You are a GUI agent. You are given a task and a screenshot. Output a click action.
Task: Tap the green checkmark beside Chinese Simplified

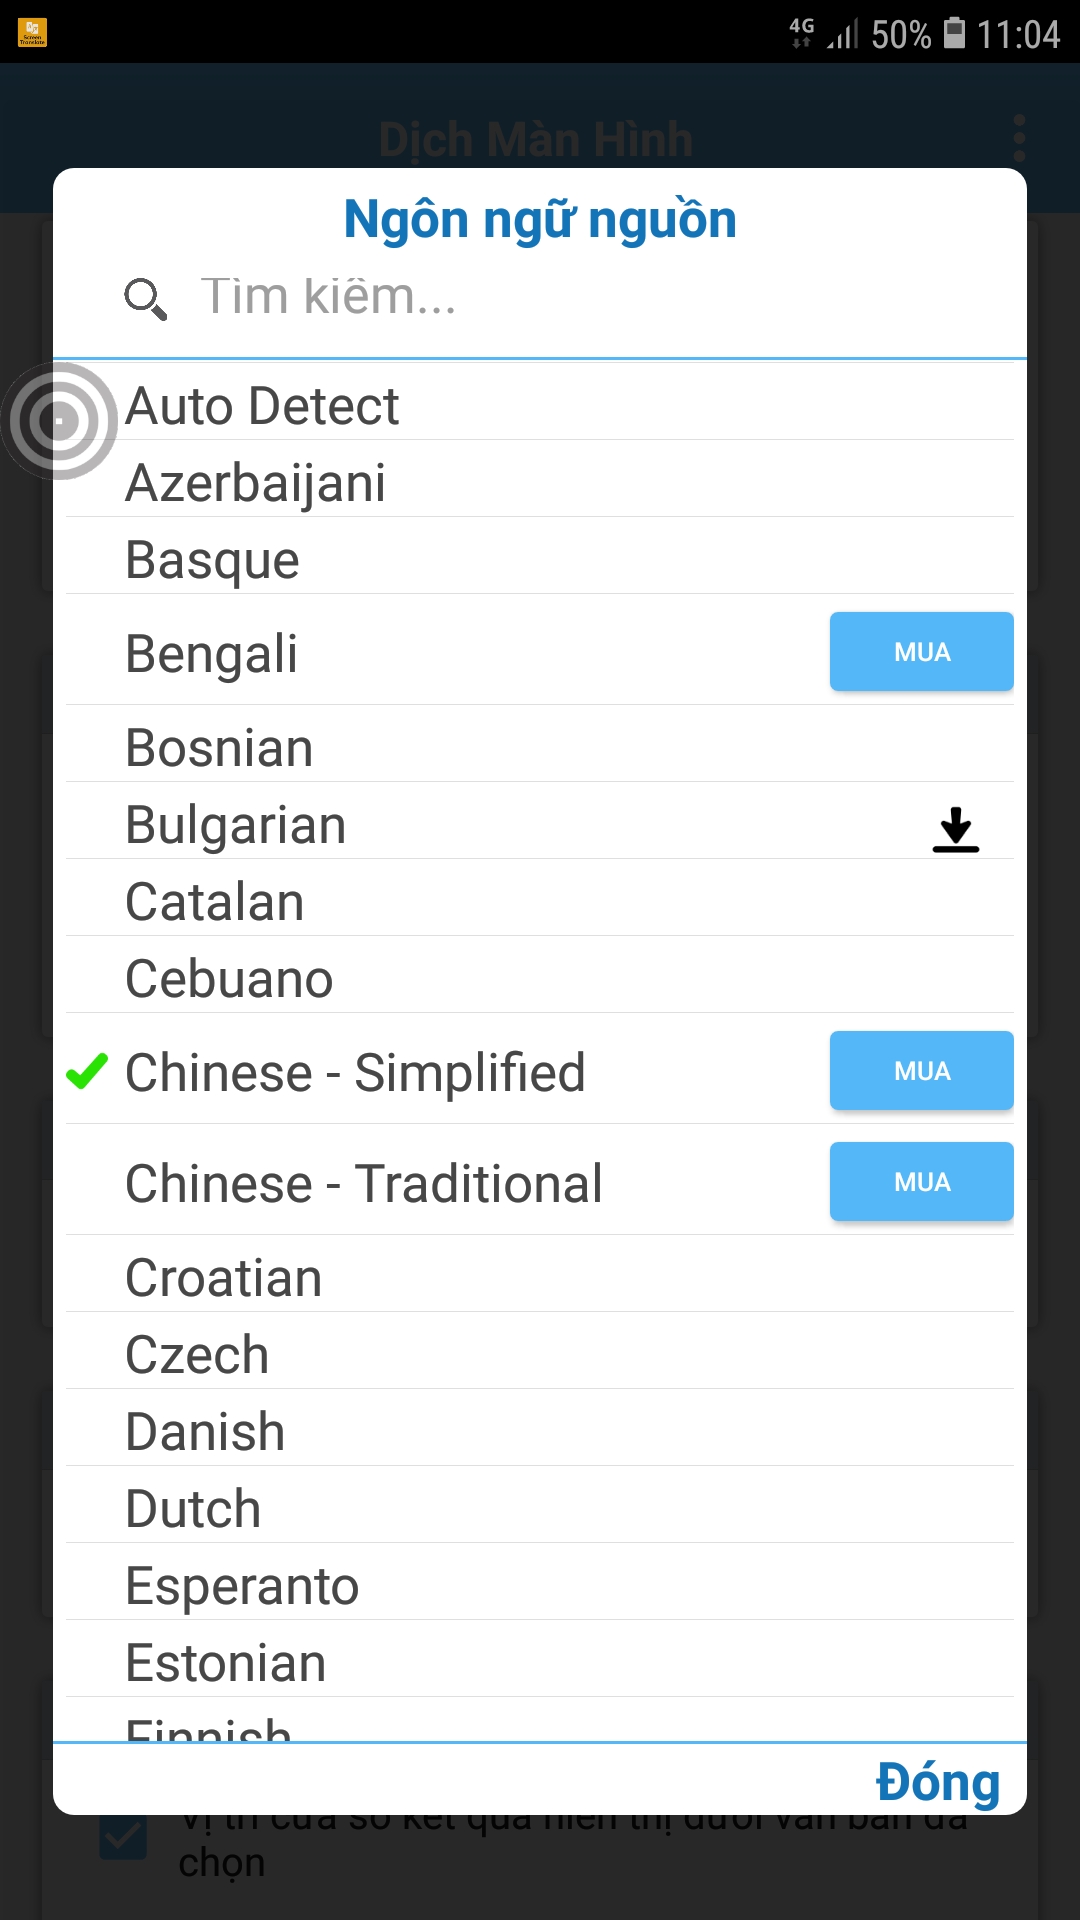pos(87,1072)
